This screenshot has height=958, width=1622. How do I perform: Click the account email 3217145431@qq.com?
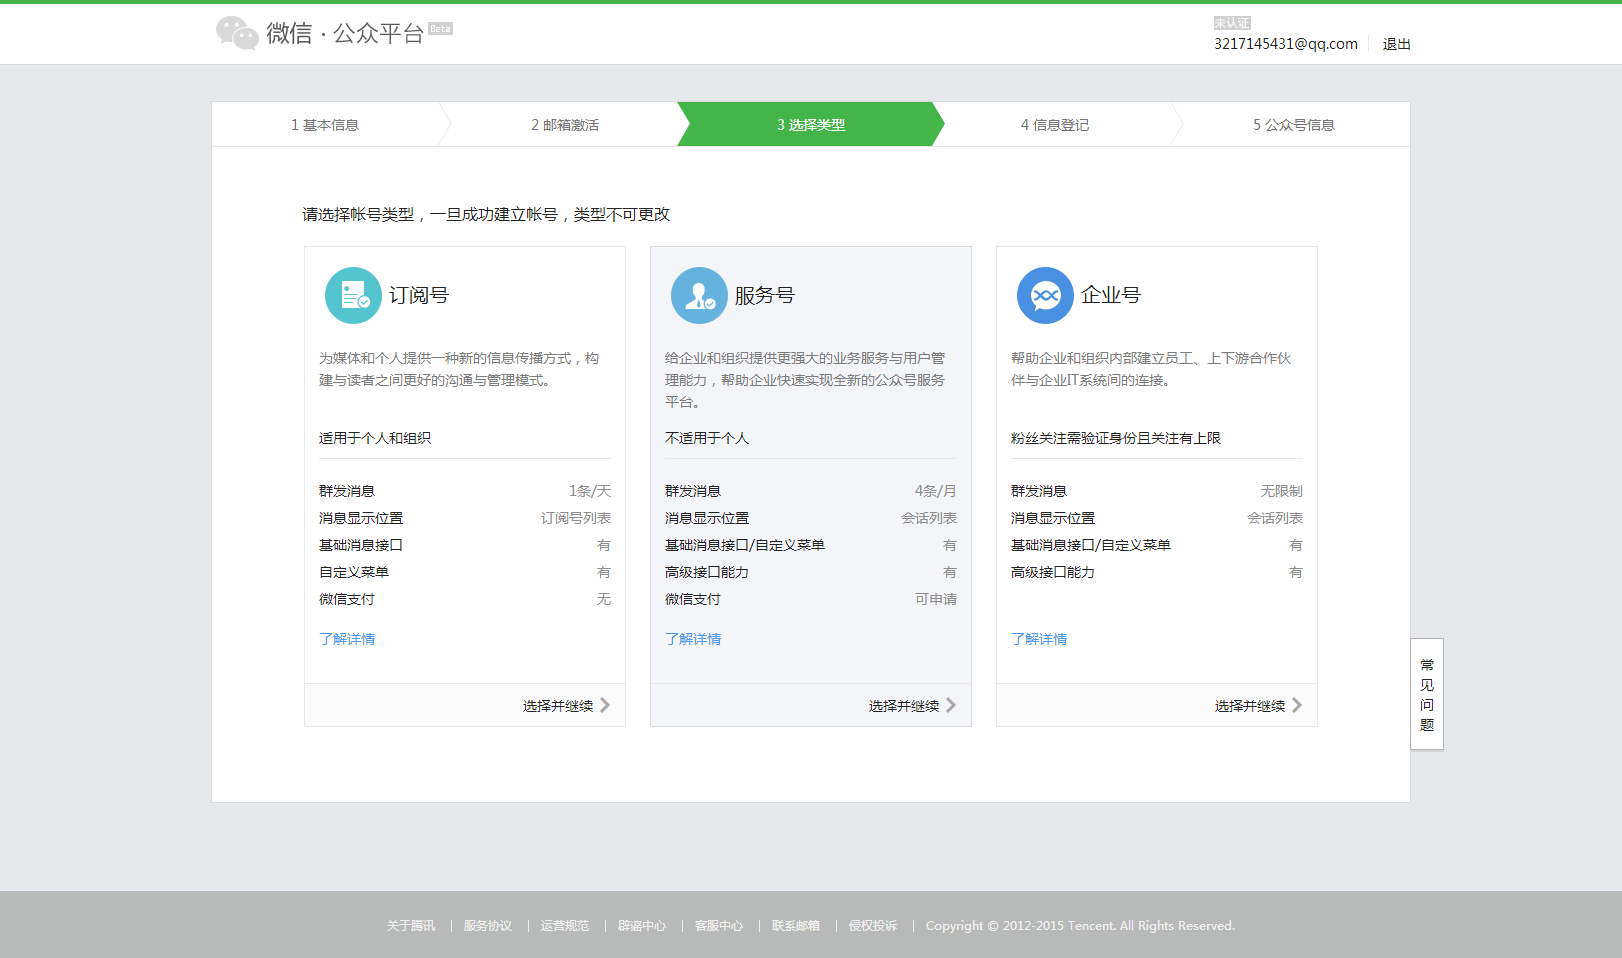[1285, 44]
